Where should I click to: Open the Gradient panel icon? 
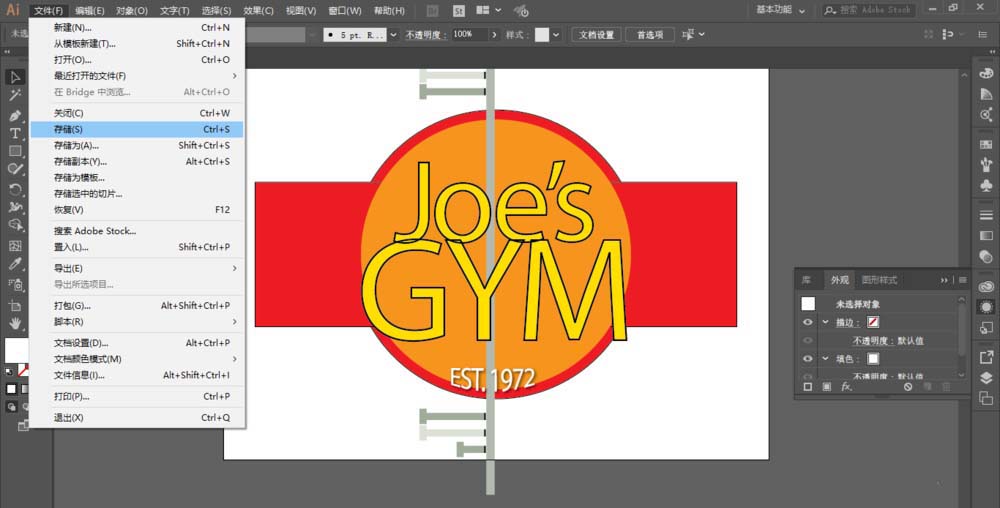(x=986, y=235)
